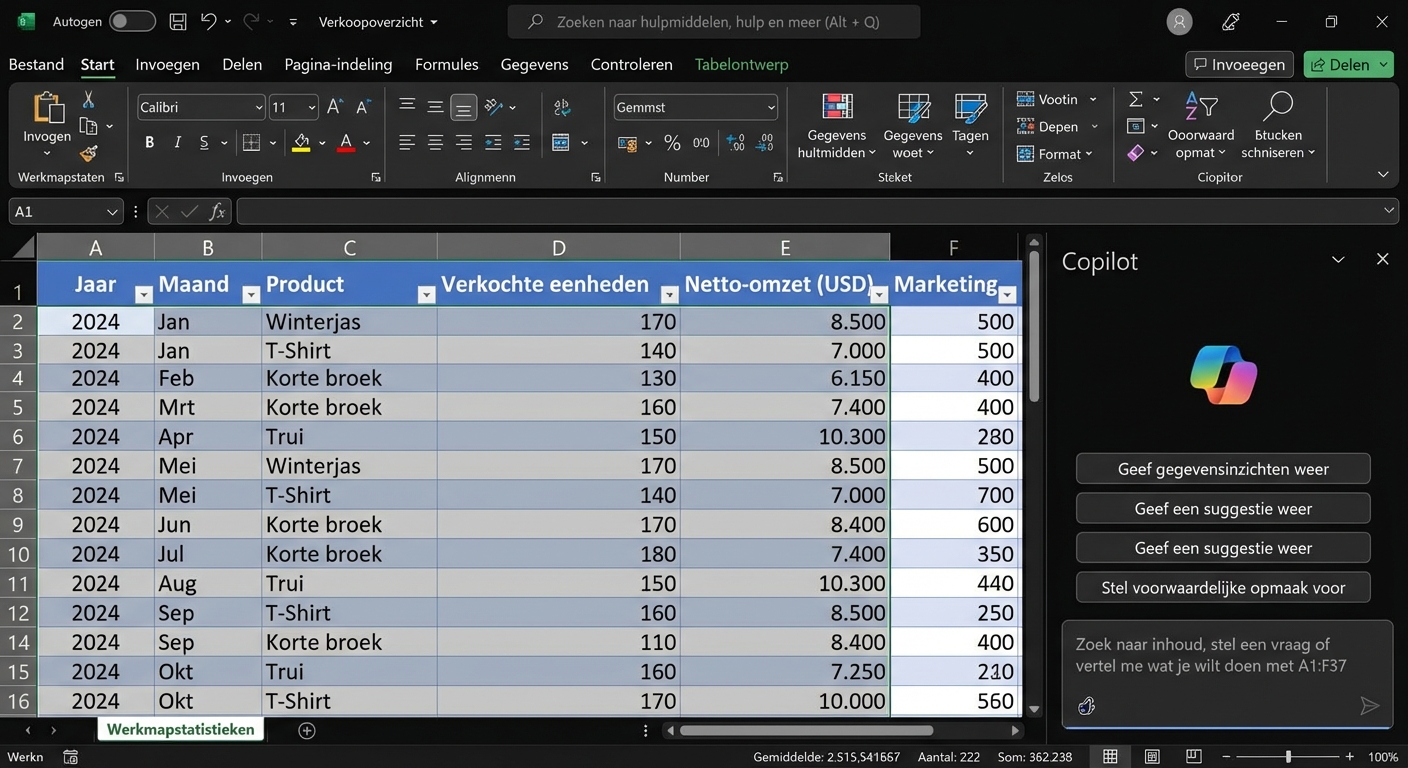Open the font size dropdown

[x=310, y=107]
